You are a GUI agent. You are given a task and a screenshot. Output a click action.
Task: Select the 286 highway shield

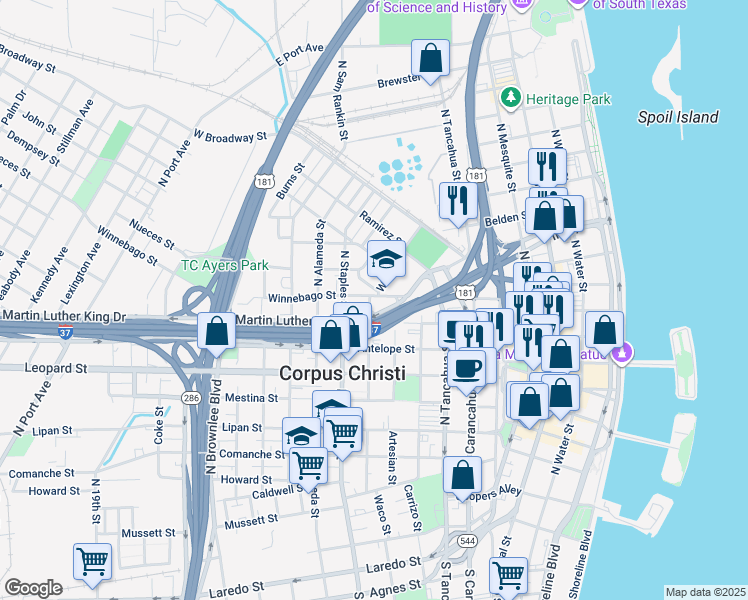click(191, 397)
